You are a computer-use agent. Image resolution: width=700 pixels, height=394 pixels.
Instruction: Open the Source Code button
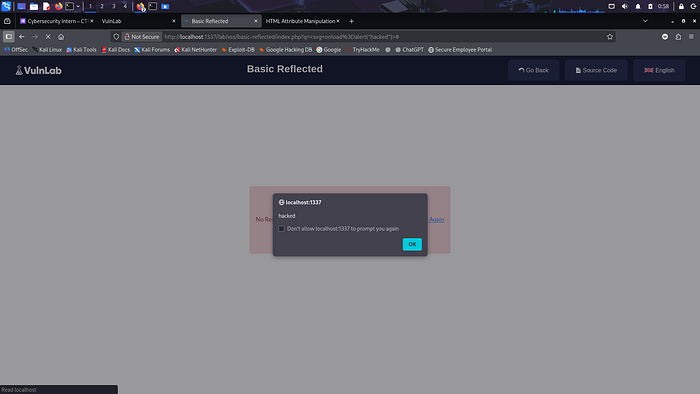596,70
